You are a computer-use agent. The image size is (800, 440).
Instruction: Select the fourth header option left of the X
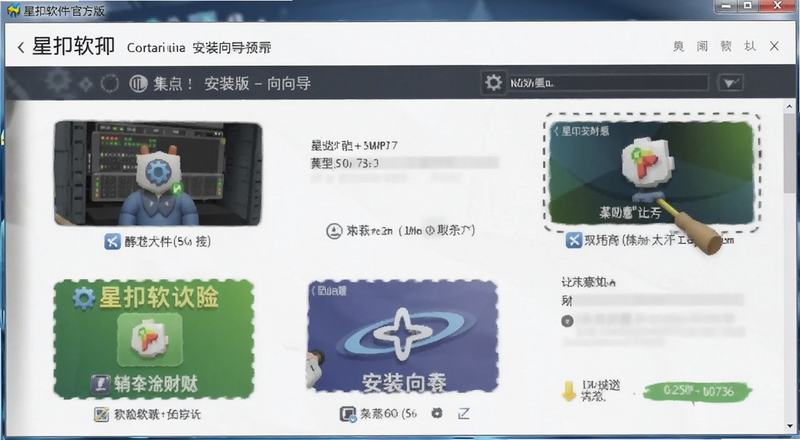click(x=749, y=46)
